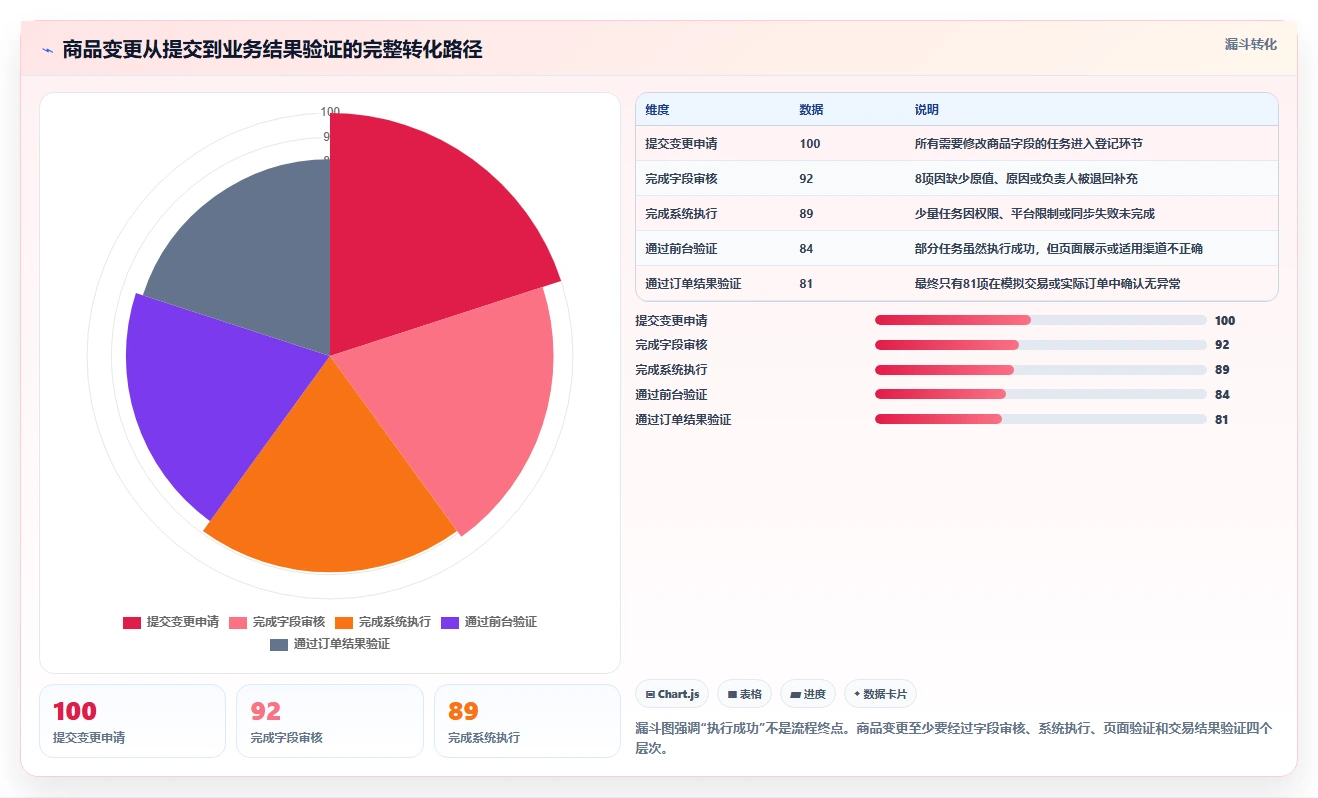Viewport: 1318px width, 798px height.
Task: Open the 89 完成系统执行 data card
Action: pyautogui.click(x=528, y=721)
